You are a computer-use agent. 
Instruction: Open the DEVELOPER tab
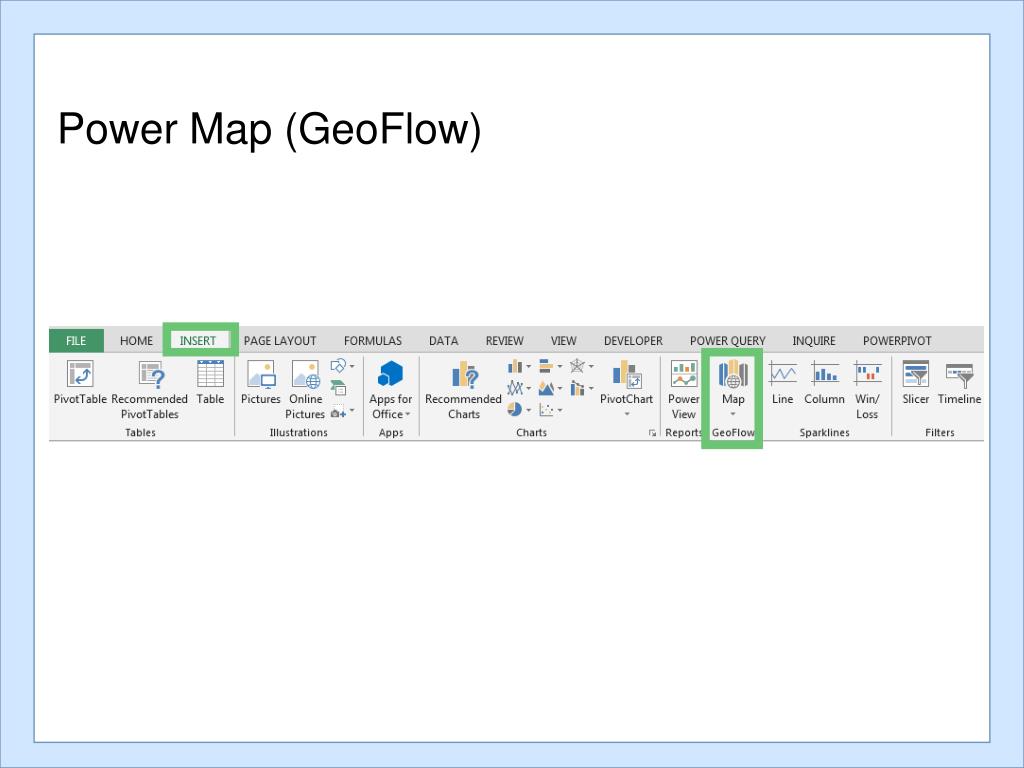pos(633,341)
